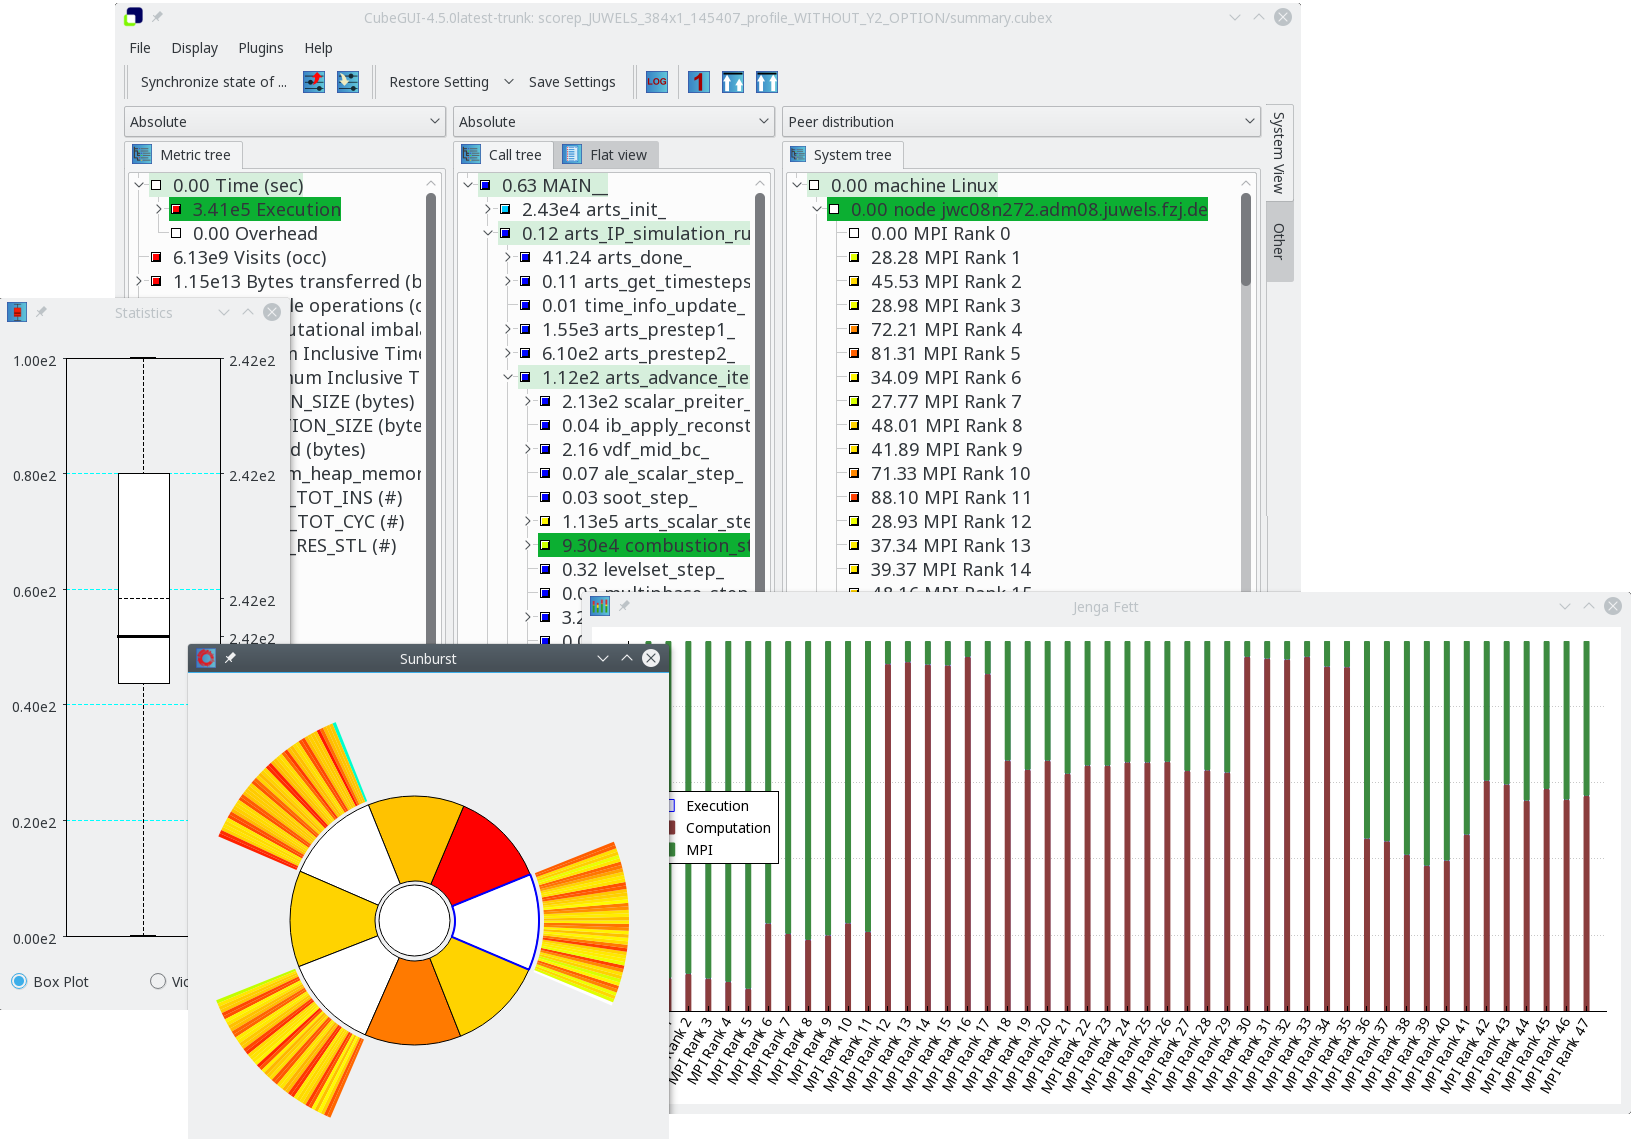Click the Restore Setting button
The image size is (1631, 1139).
click(438, 82)
